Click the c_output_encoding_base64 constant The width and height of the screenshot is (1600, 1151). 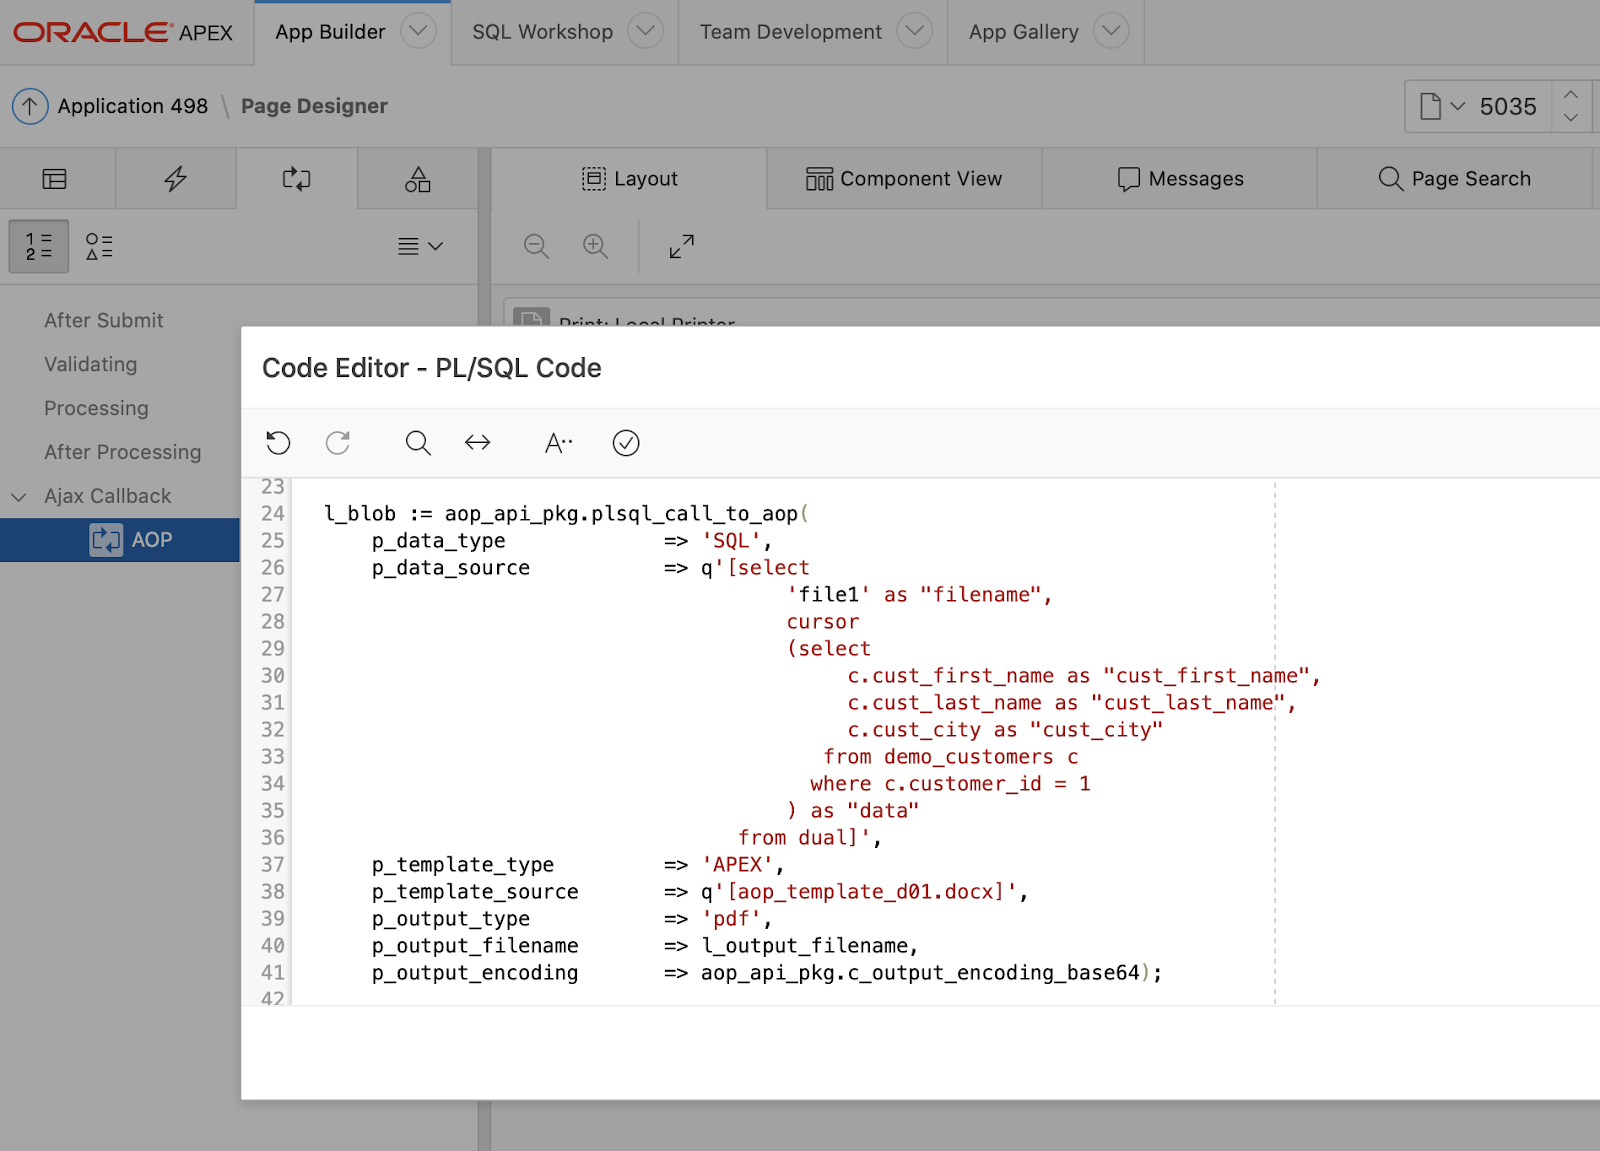coord(993,973)
